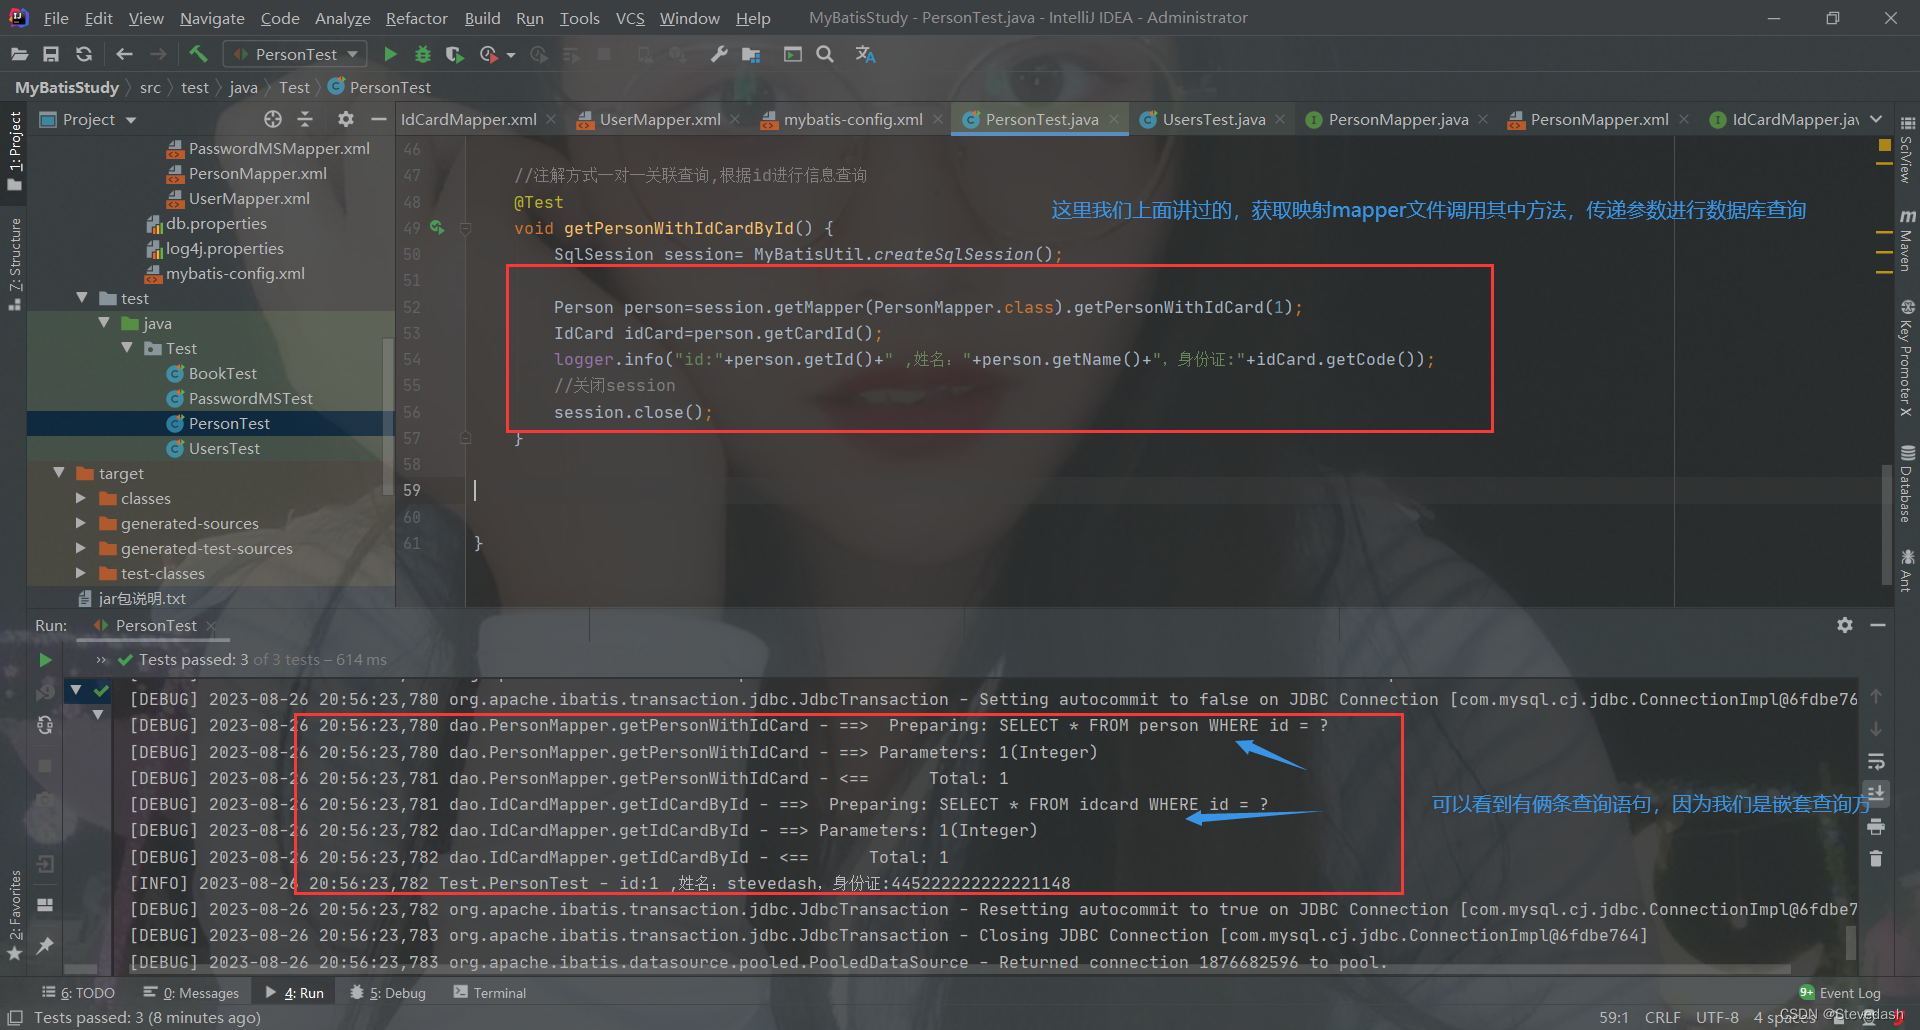Expand the generated-sources folder

pos(81,523)
